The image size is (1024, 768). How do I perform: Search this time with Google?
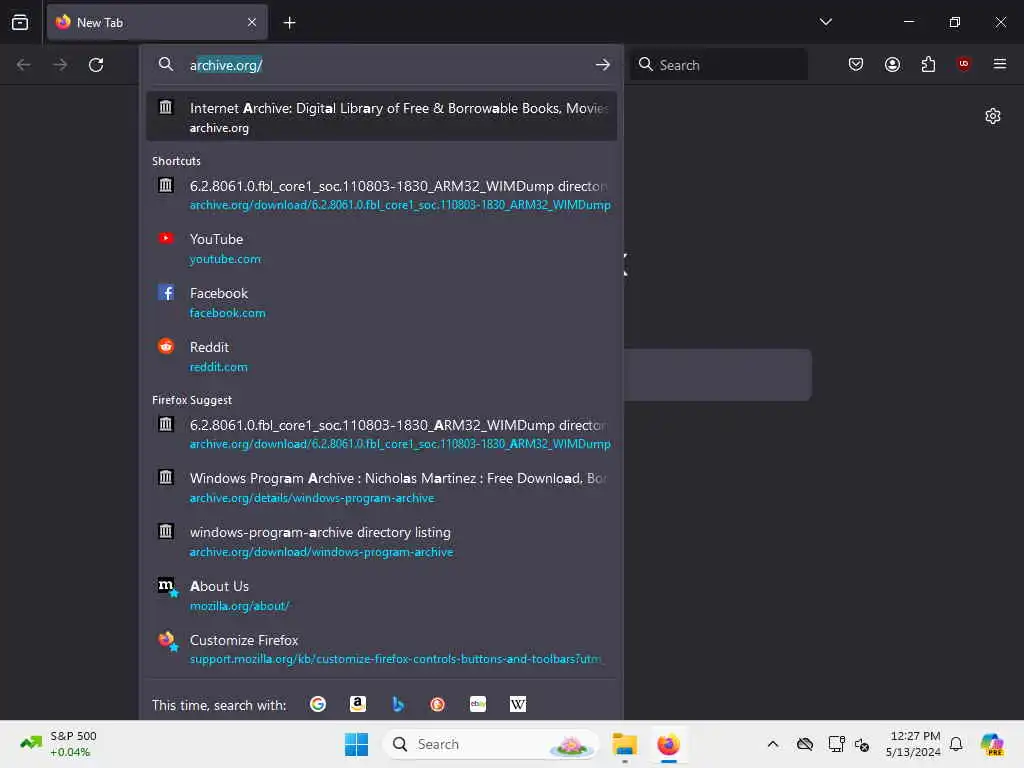318,704
